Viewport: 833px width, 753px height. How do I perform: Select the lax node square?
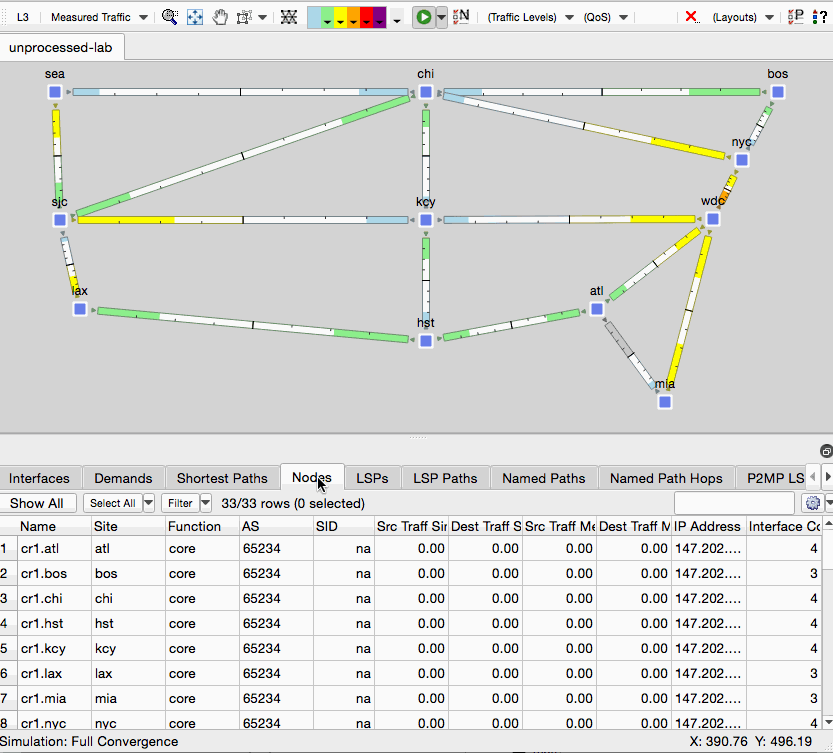click(80, 309)
